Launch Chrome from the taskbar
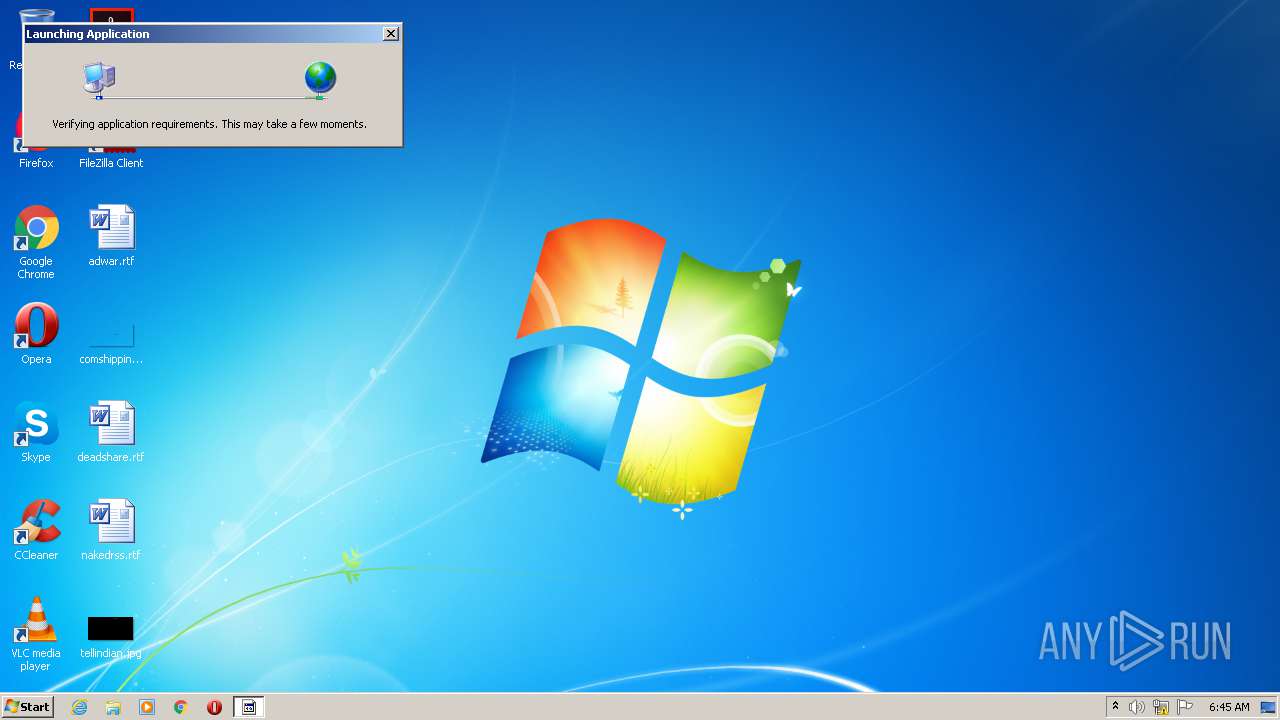This screenshot has height=720, width=1280. click(x=181, y=707)
